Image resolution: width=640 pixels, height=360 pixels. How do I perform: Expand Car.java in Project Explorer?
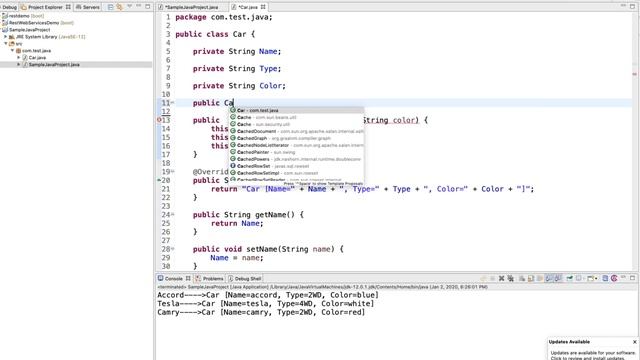pyautogui.click(x=19, y=58)
